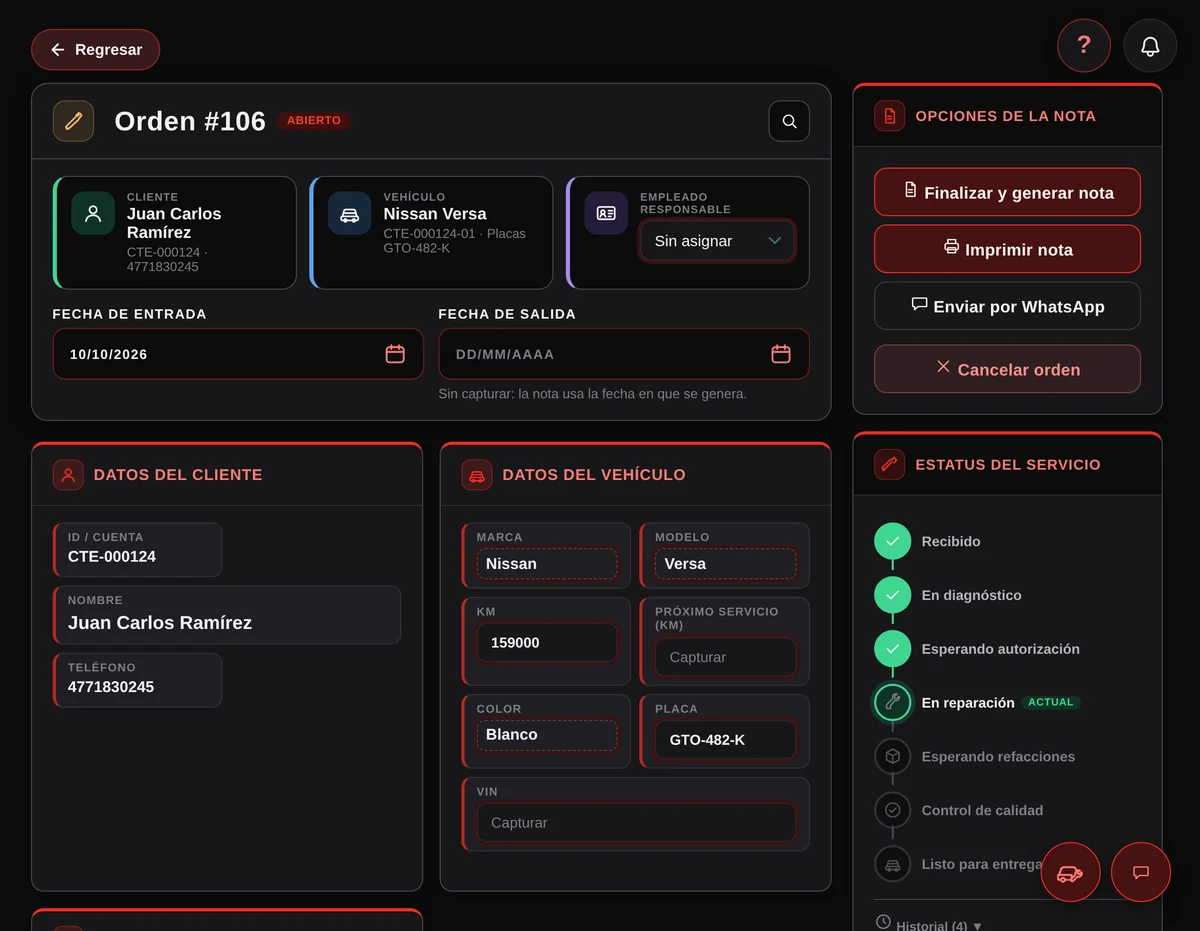Click the Orden #106 heading
This screenshot has width=1200, height=931.
click(x=190, y=121)
